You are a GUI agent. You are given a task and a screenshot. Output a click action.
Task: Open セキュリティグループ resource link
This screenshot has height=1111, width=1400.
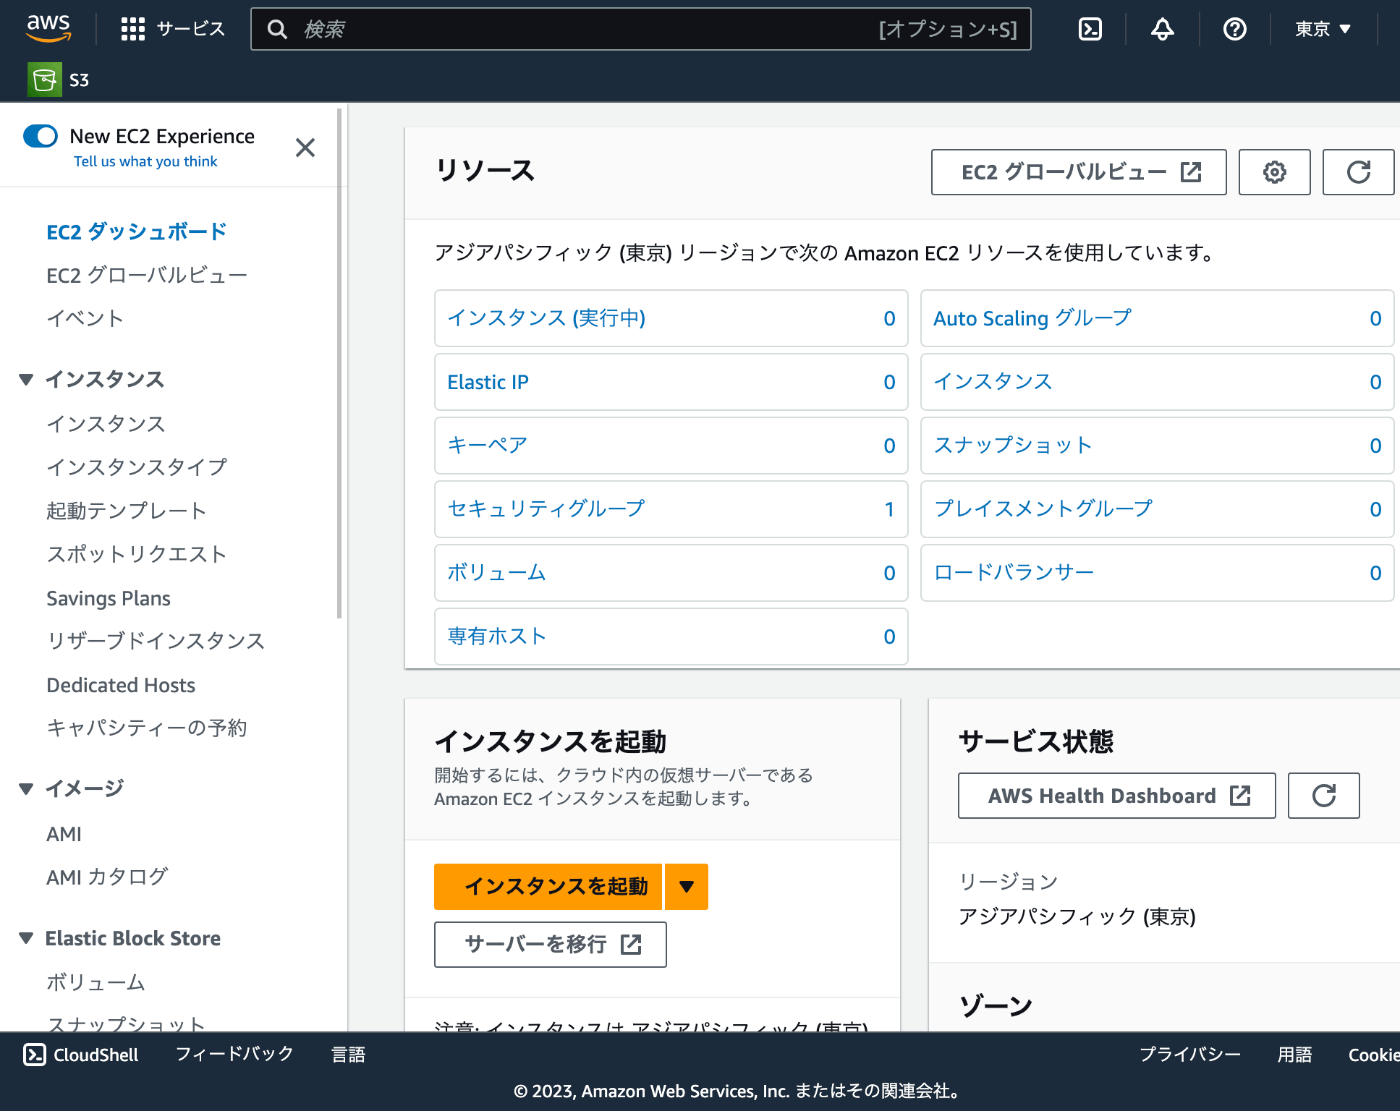(x=546, y=509)
